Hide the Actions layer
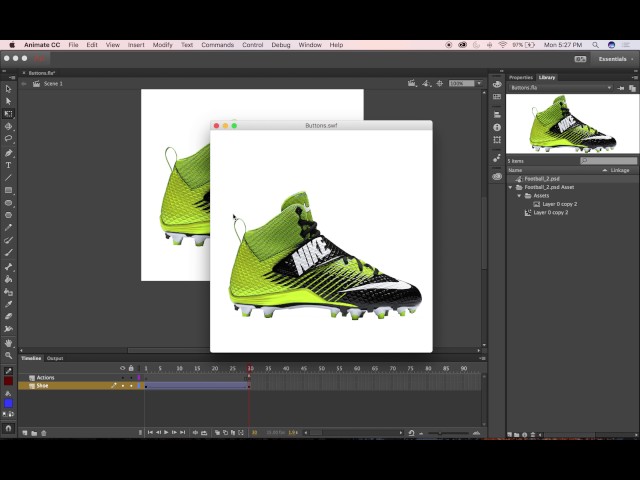The width and height of the screenshot is (640, 480). 122,378
